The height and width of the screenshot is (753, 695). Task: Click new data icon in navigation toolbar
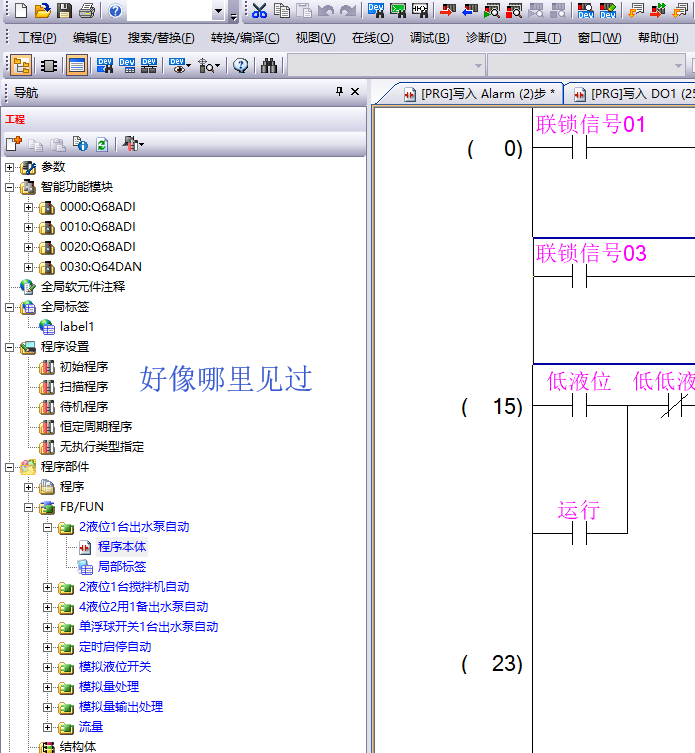point(13,144)
